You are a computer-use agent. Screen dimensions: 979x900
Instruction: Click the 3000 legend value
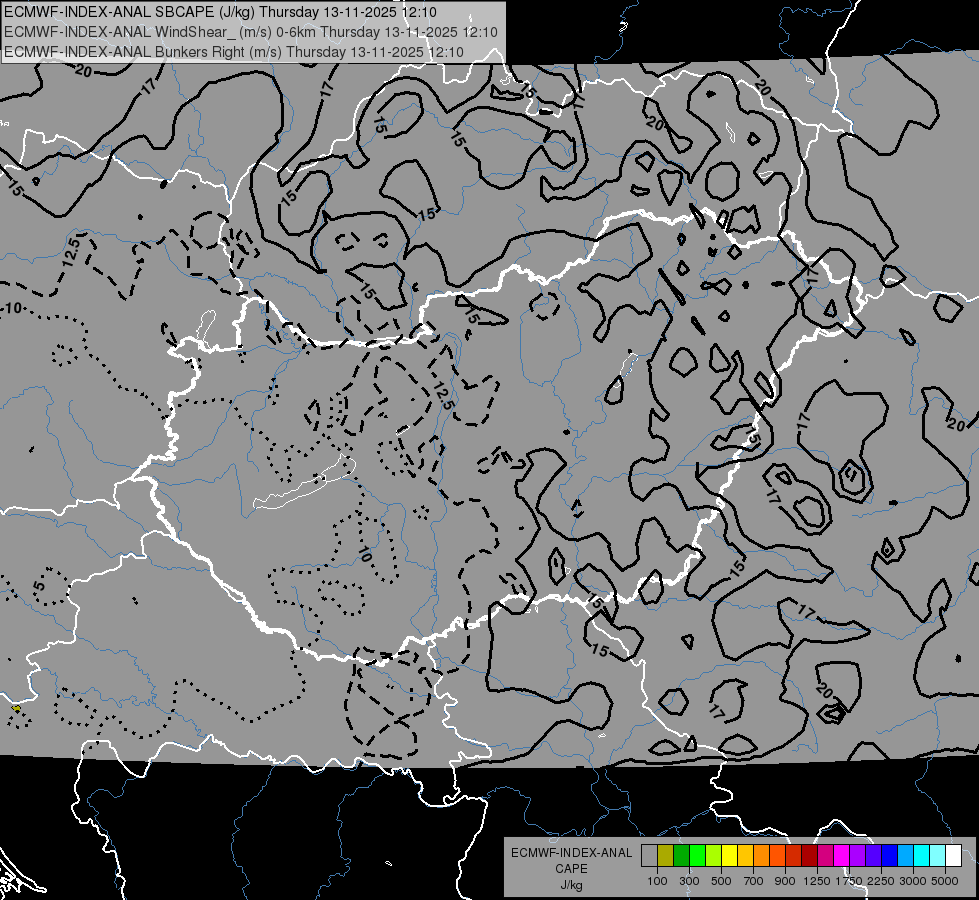[913, 881]
